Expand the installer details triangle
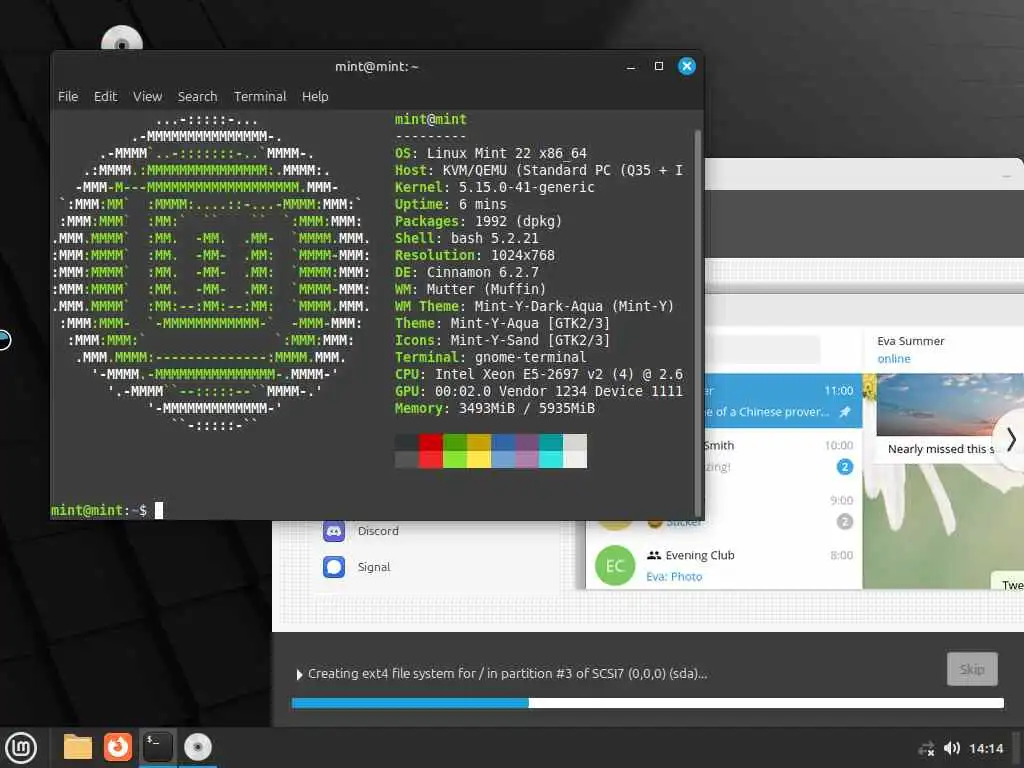 (299, 674)
